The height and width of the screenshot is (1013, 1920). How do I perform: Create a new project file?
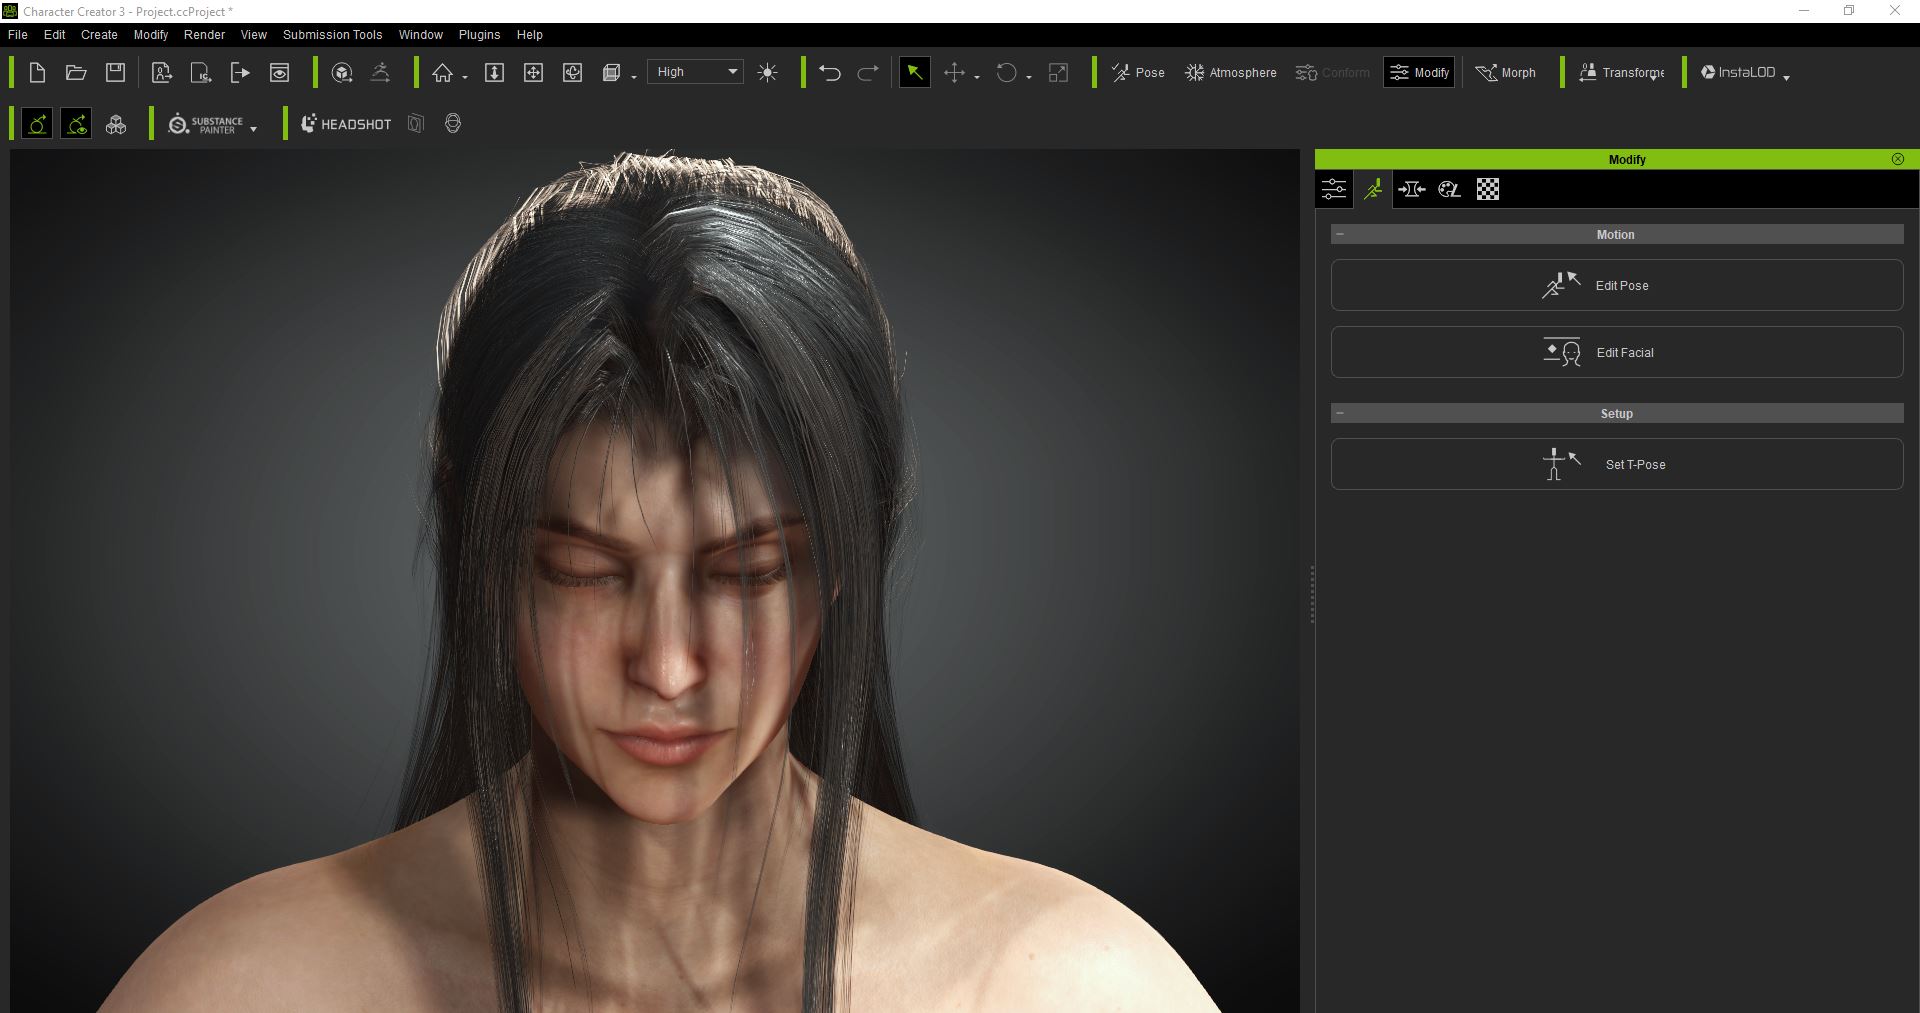(x=37, y=72)
